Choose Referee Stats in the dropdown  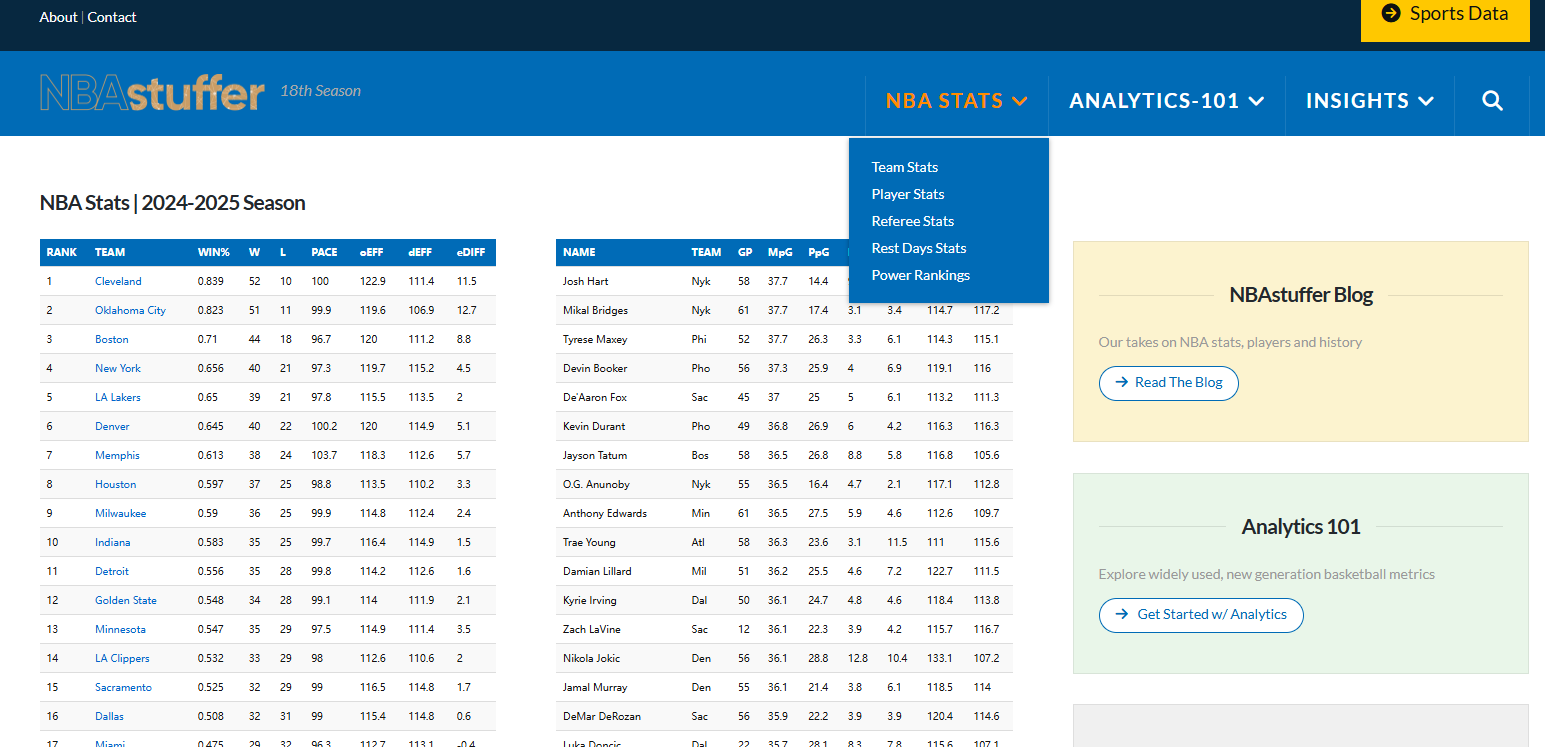[x=913, y=221]
